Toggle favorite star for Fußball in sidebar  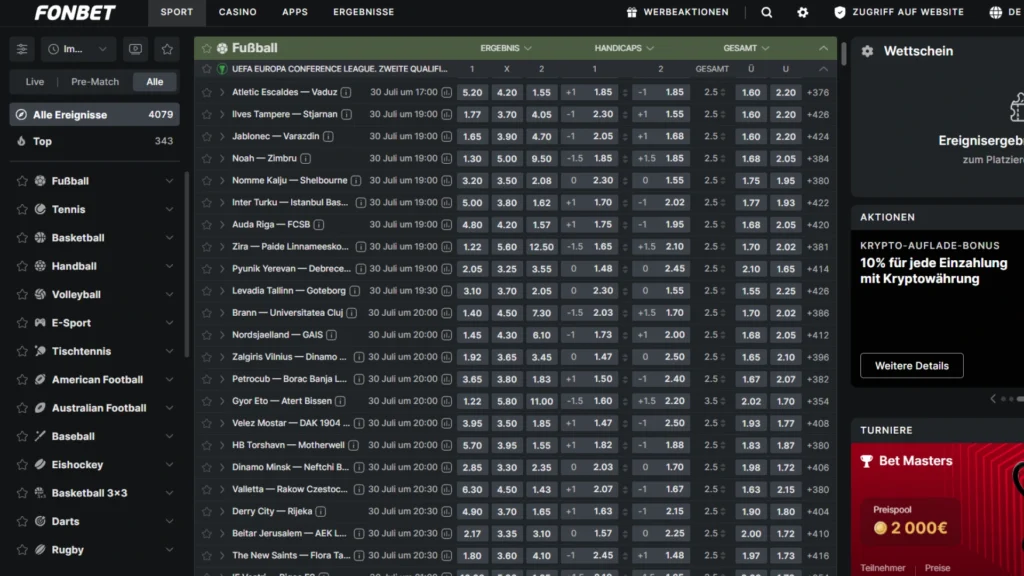tap(22, 181)
